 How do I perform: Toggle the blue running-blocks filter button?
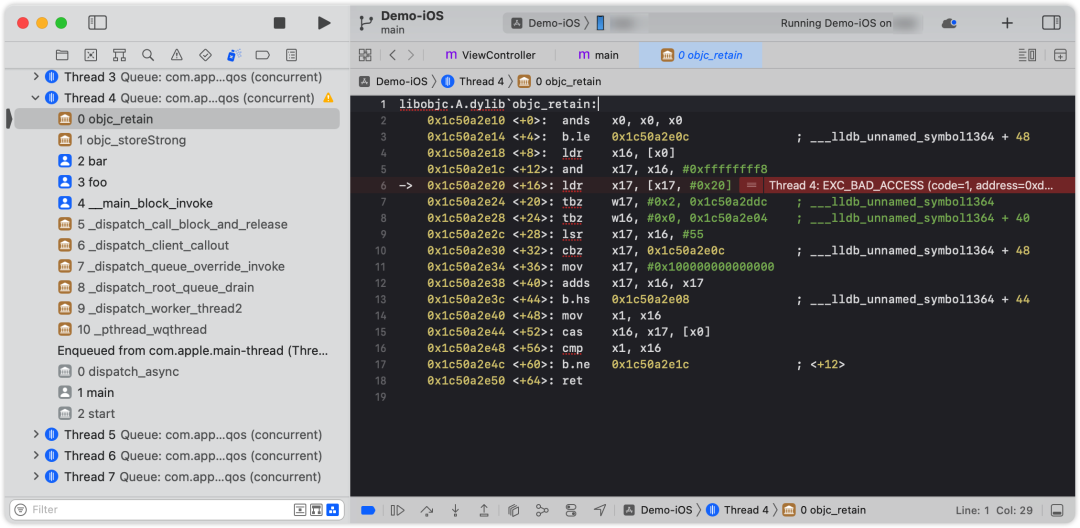pos(333,509)
